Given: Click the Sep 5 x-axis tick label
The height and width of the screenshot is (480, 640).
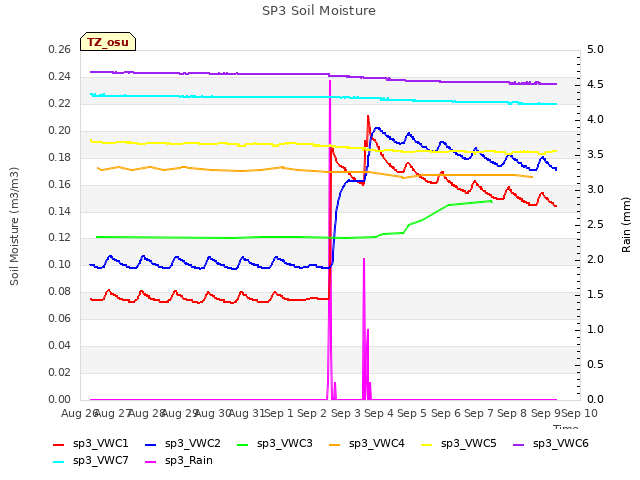Looking at the screenshot, I should [412, 413].
